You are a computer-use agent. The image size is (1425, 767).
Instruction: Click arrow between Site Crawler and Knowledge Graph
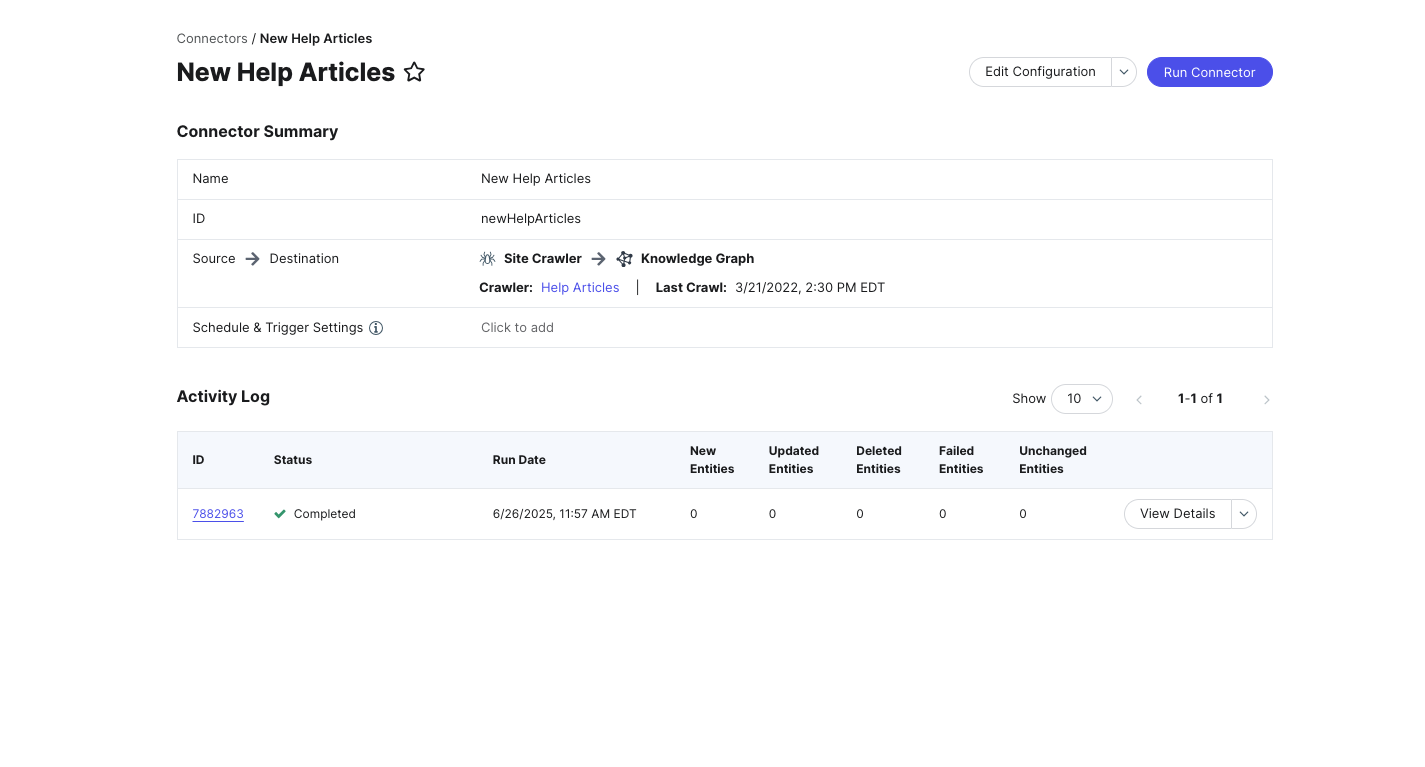pyautogui.click(x=598, y=259)
